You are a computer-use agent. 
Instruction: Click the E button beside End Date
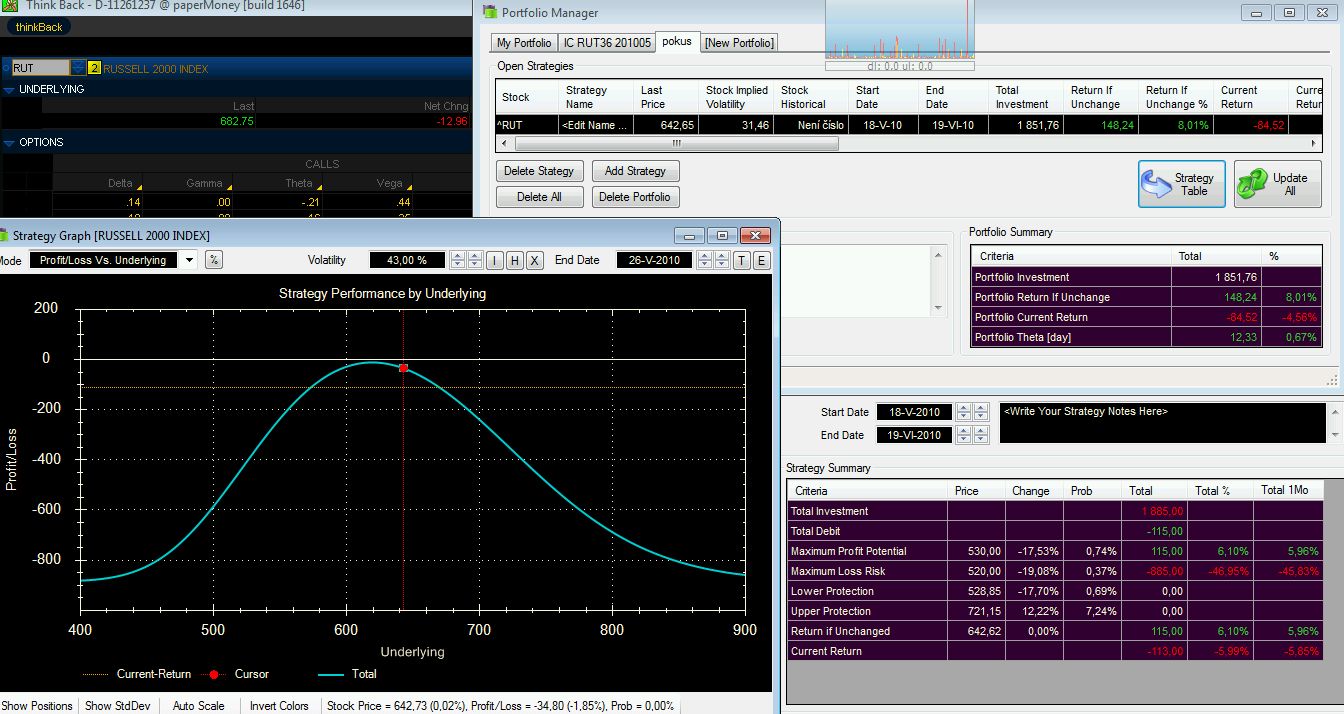[762, 260]
